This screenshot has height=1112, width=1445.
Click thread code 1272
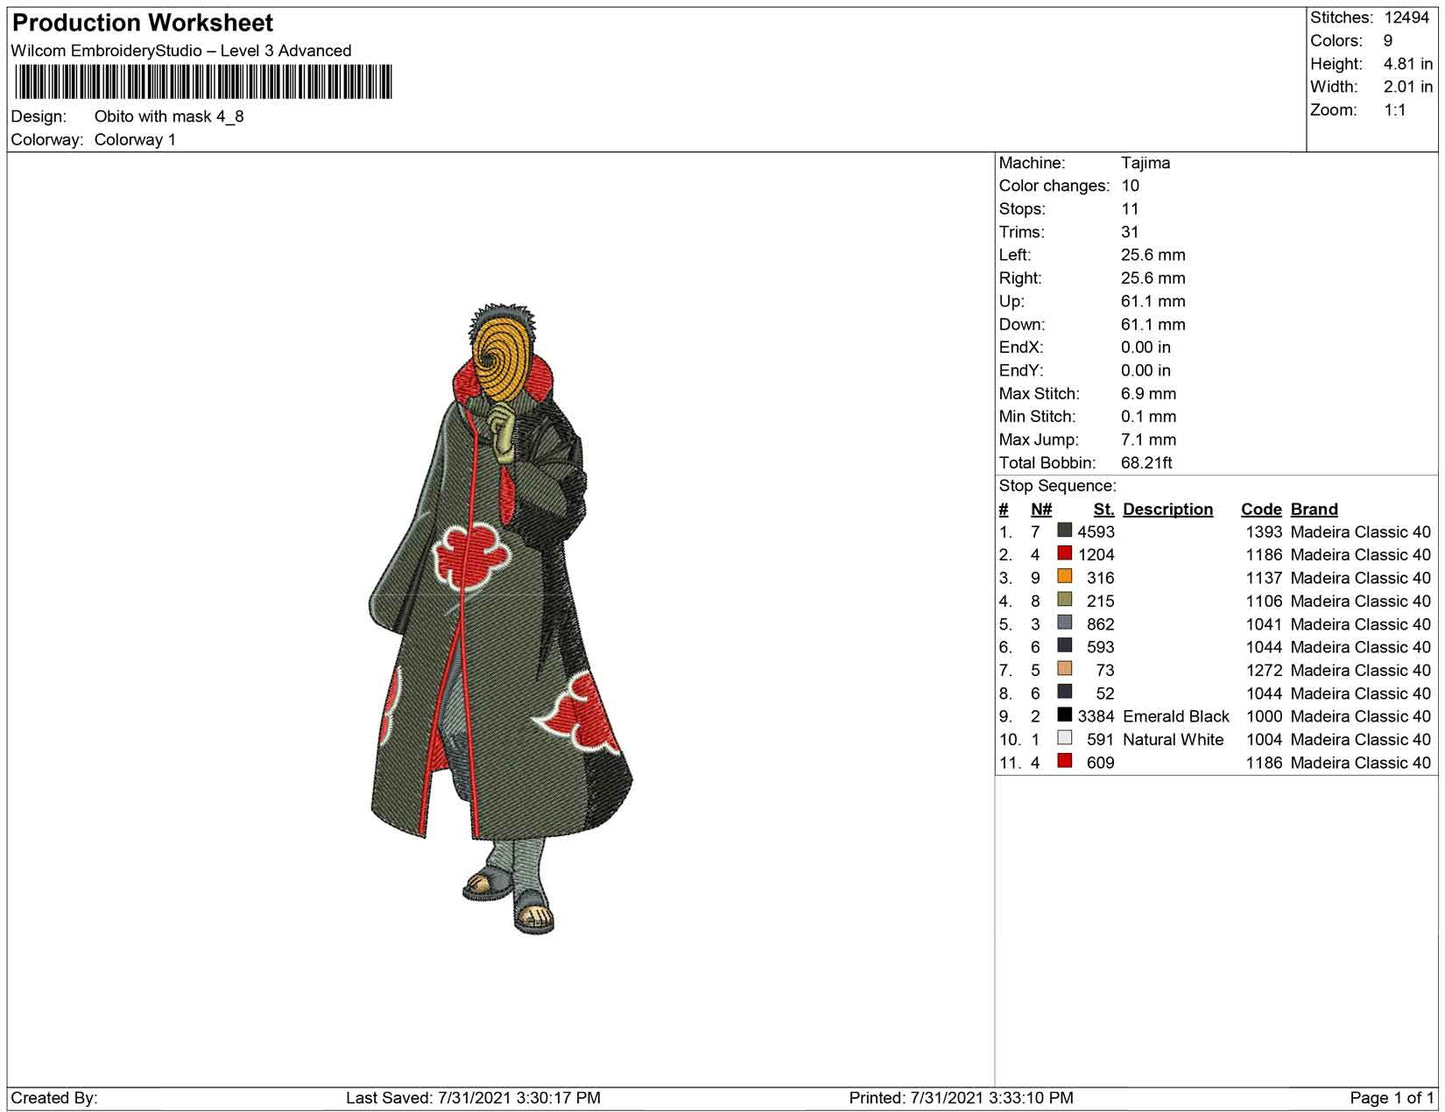point(1264,670)
